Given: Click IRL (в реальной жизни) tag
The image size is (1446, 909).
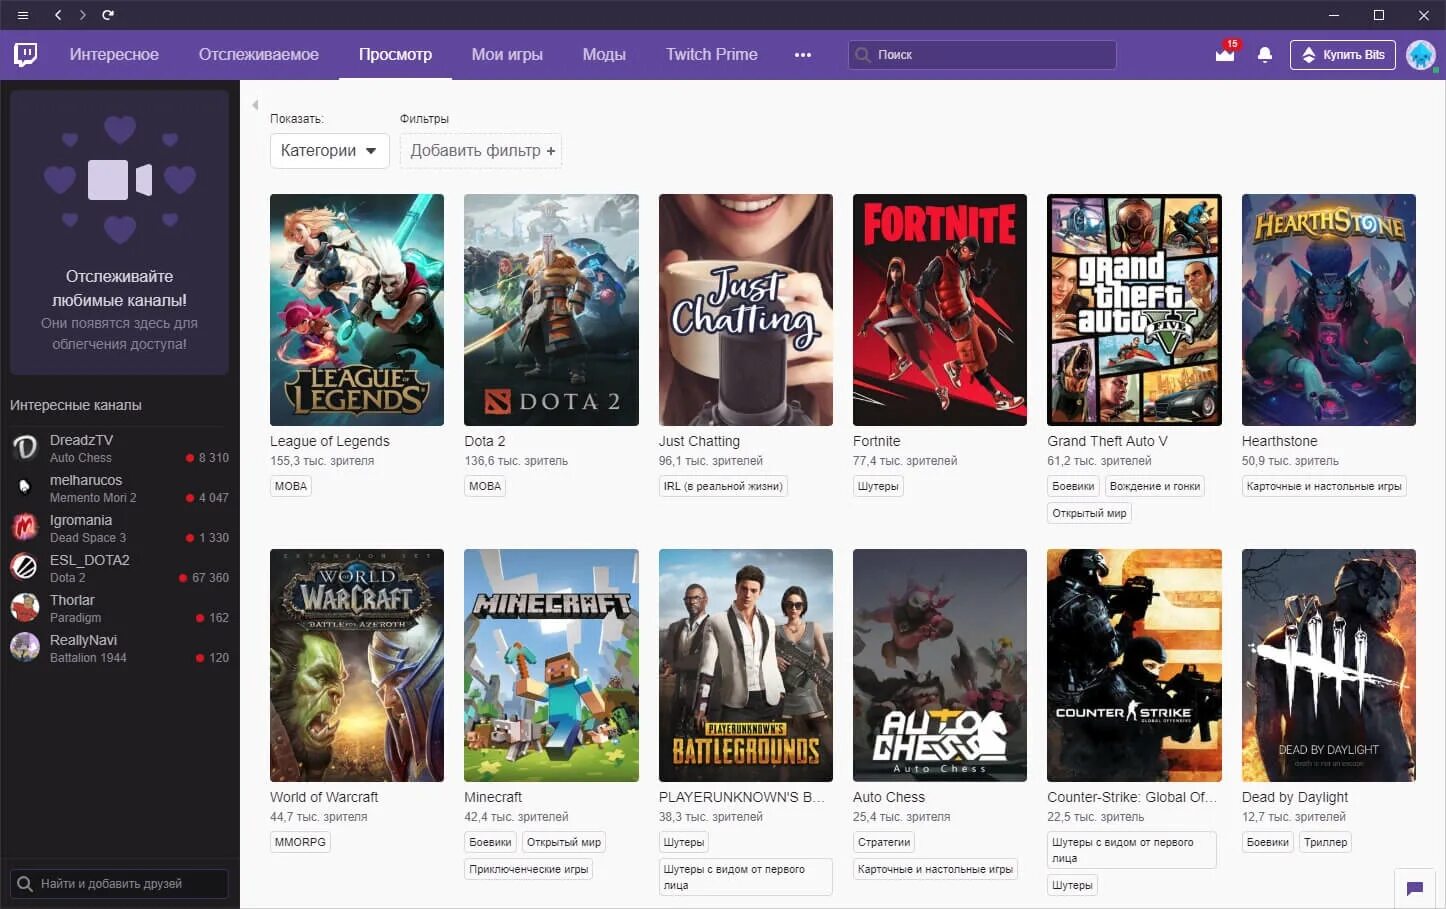Looking at the screenshot, I should [723, 486].
